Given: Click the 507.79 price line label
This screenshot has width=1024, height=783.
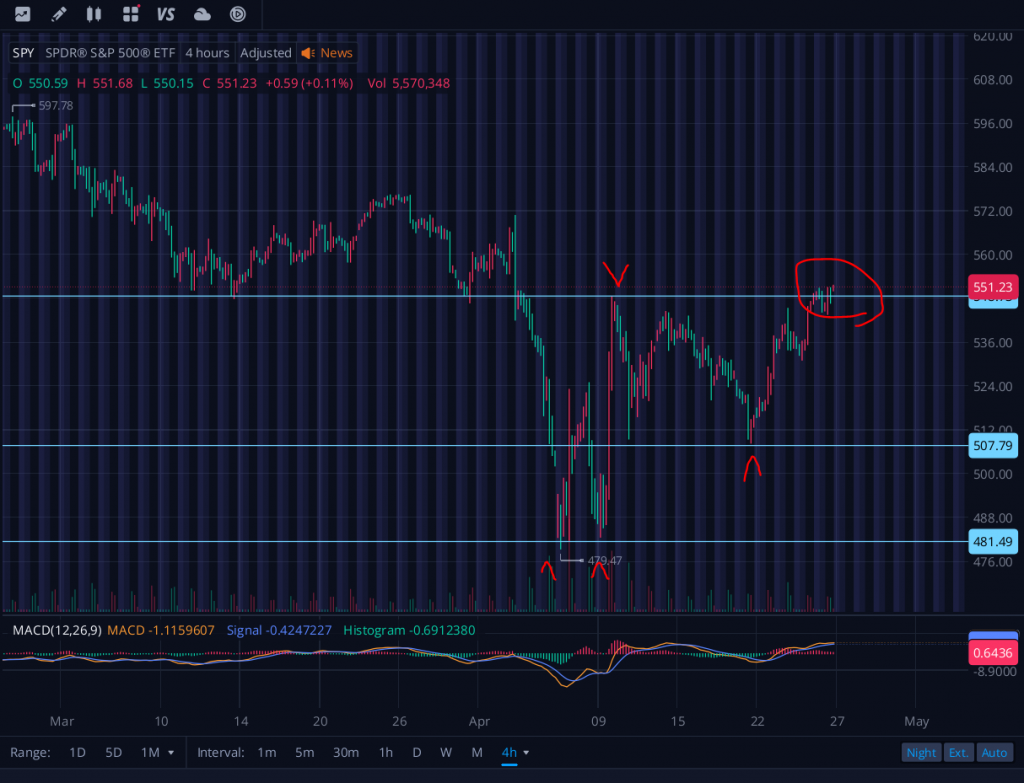Looking at the screenshot, I should click(x=994, y=446).
